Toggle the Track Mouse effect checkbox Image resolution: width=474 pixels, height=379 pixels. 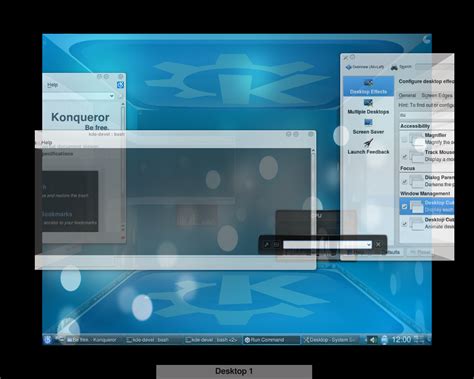click(404, 156)
